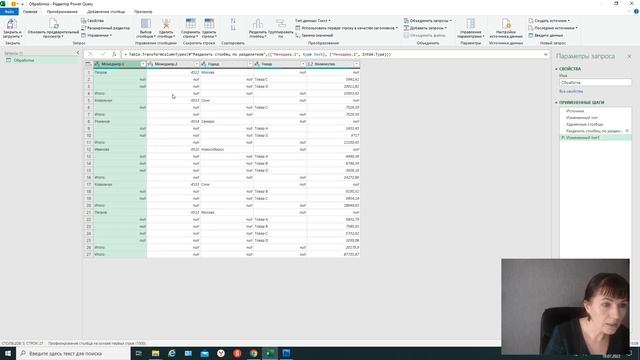
Task: Click Use First Row as Headers
Action: [x=346, y=28]
